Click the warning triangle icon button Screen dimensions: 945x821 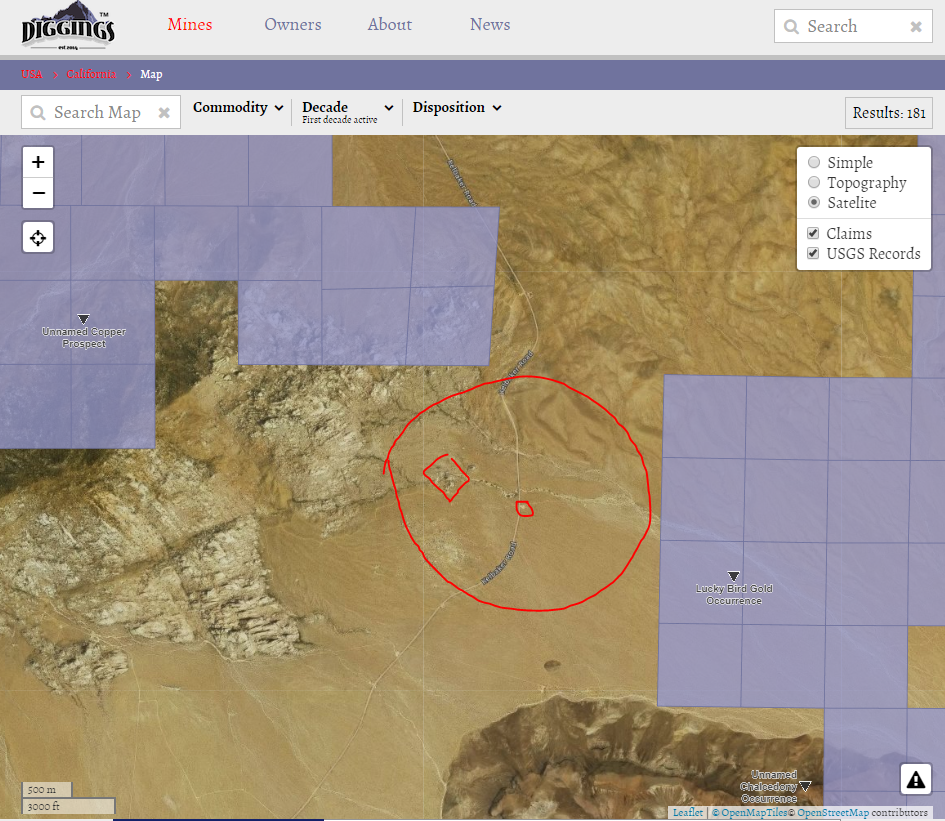[x=916, y=778]
